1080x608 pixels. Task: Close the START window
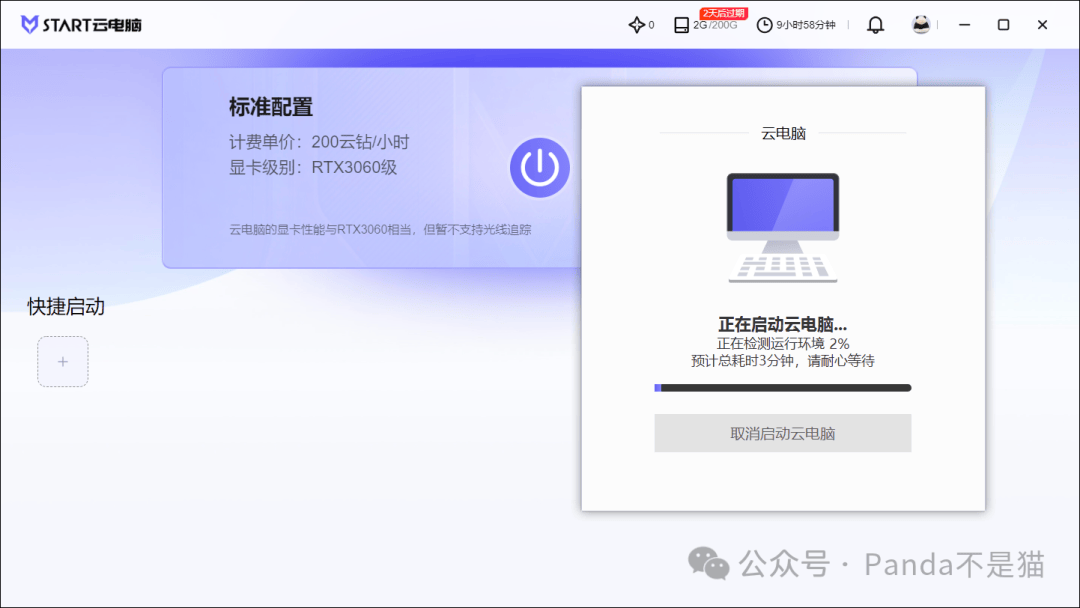[x=1042, y=25]
